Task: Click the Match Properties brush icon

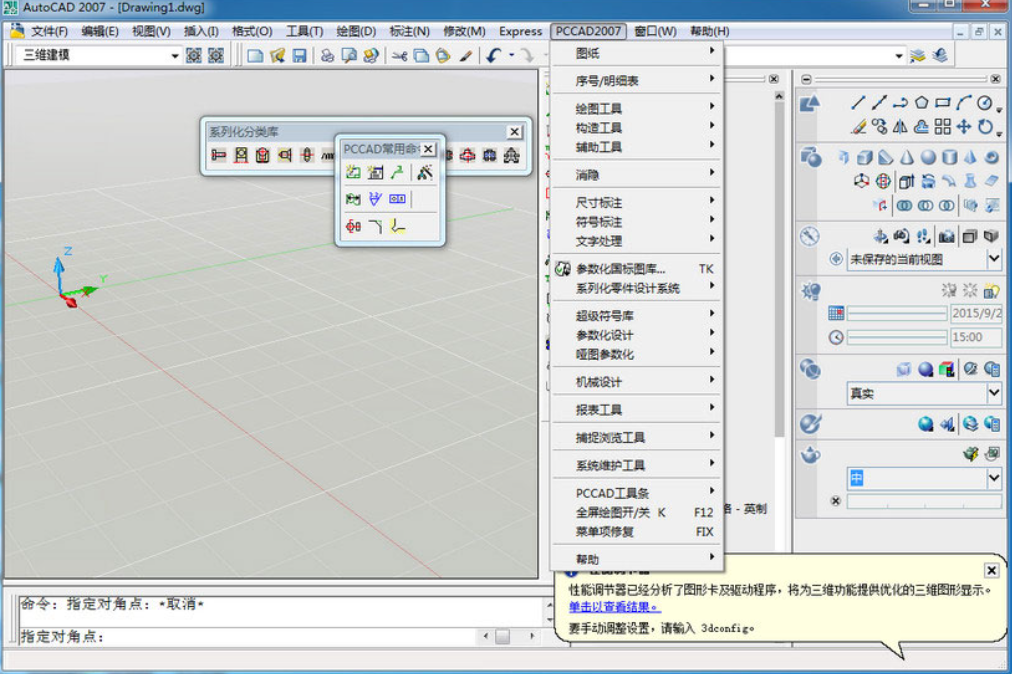Action: coord(465,56)
